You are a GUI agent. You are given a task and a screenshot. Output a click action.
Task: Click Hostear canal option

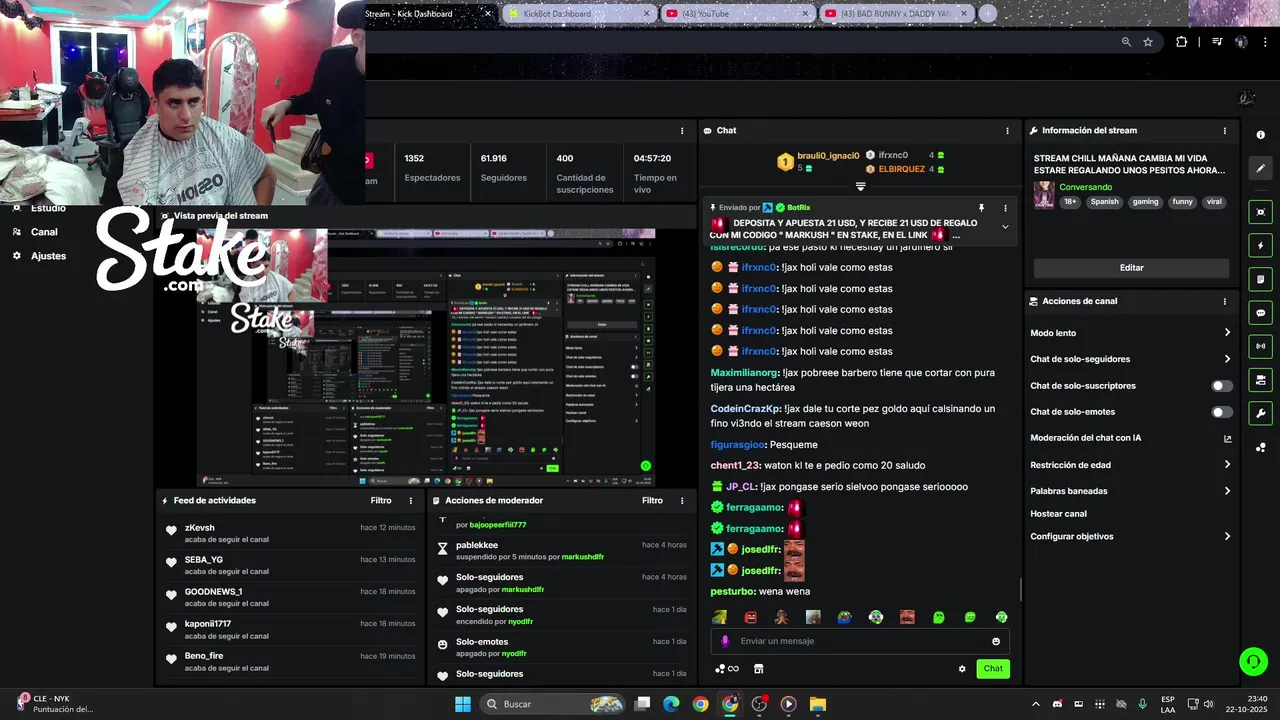[1058, 514]
